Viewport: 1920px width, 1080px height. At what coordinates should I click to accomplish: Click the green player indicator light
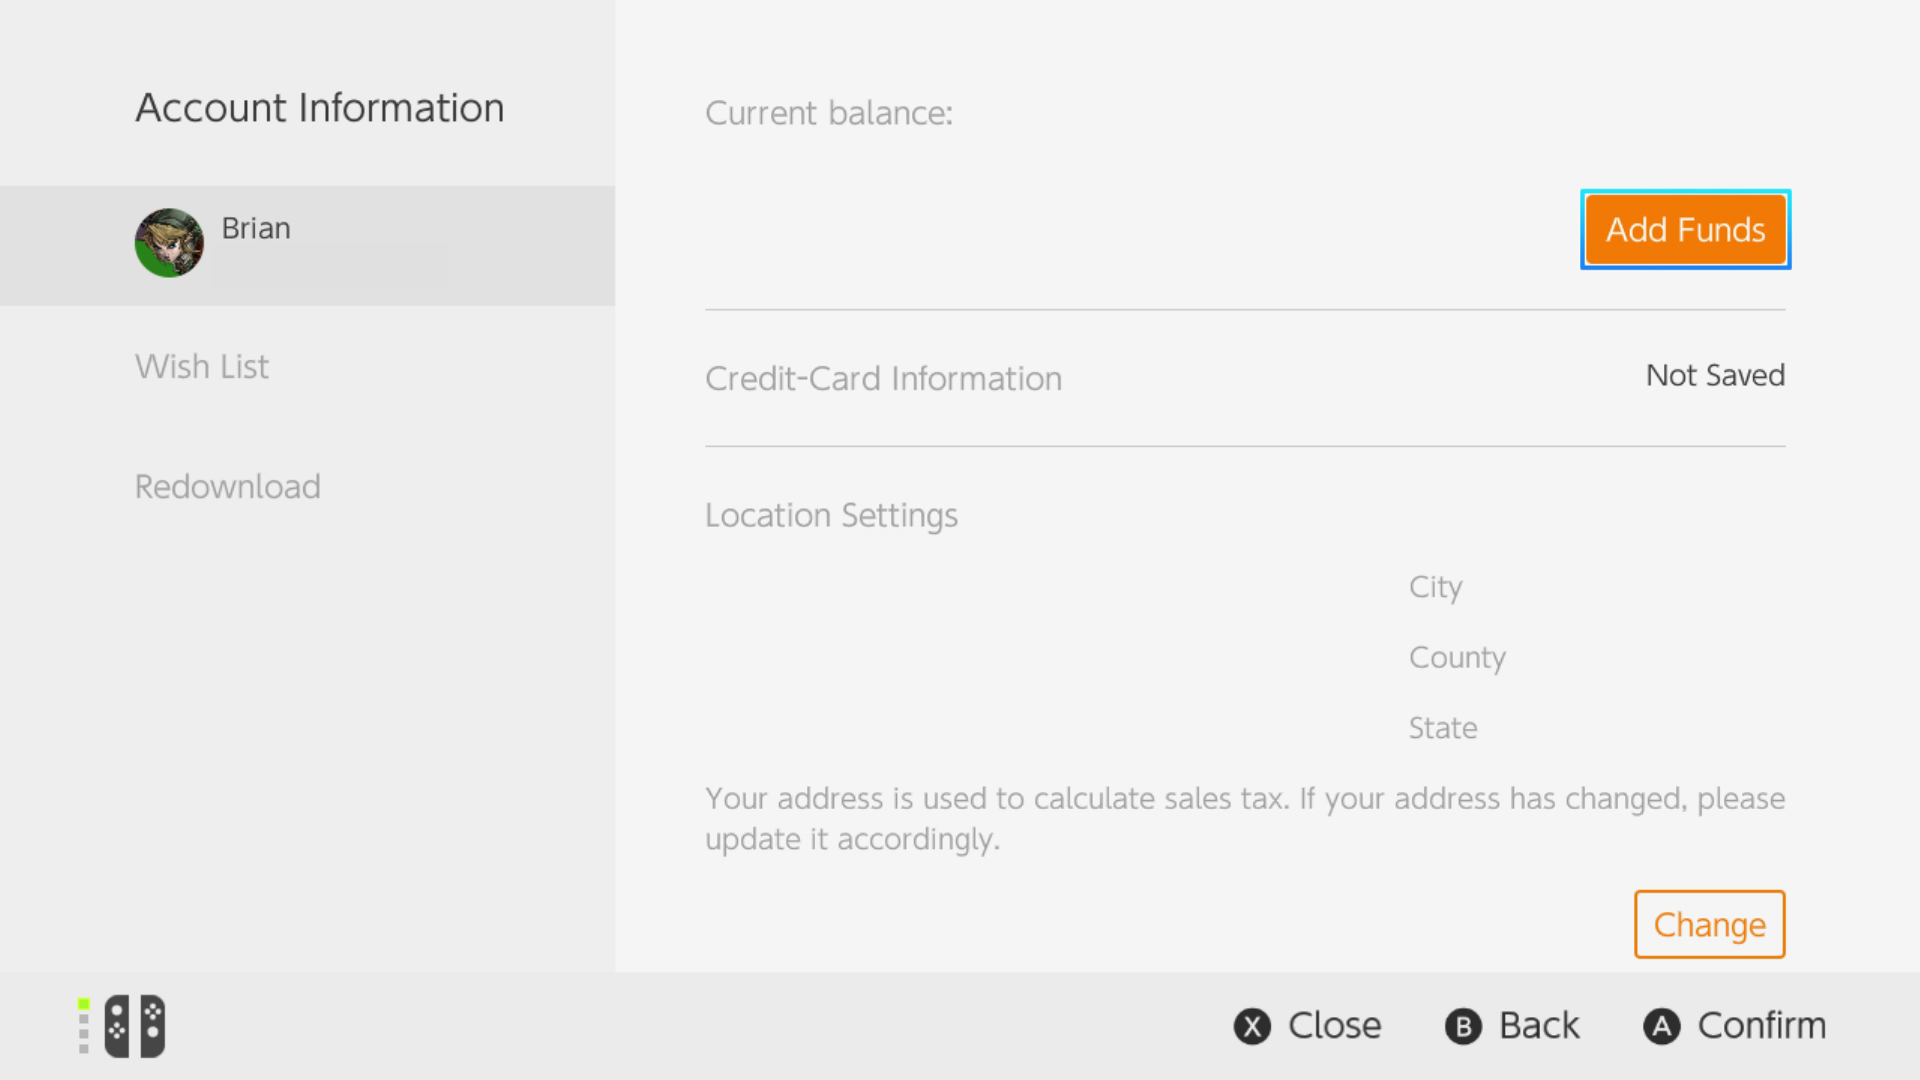pos(84,1004)
